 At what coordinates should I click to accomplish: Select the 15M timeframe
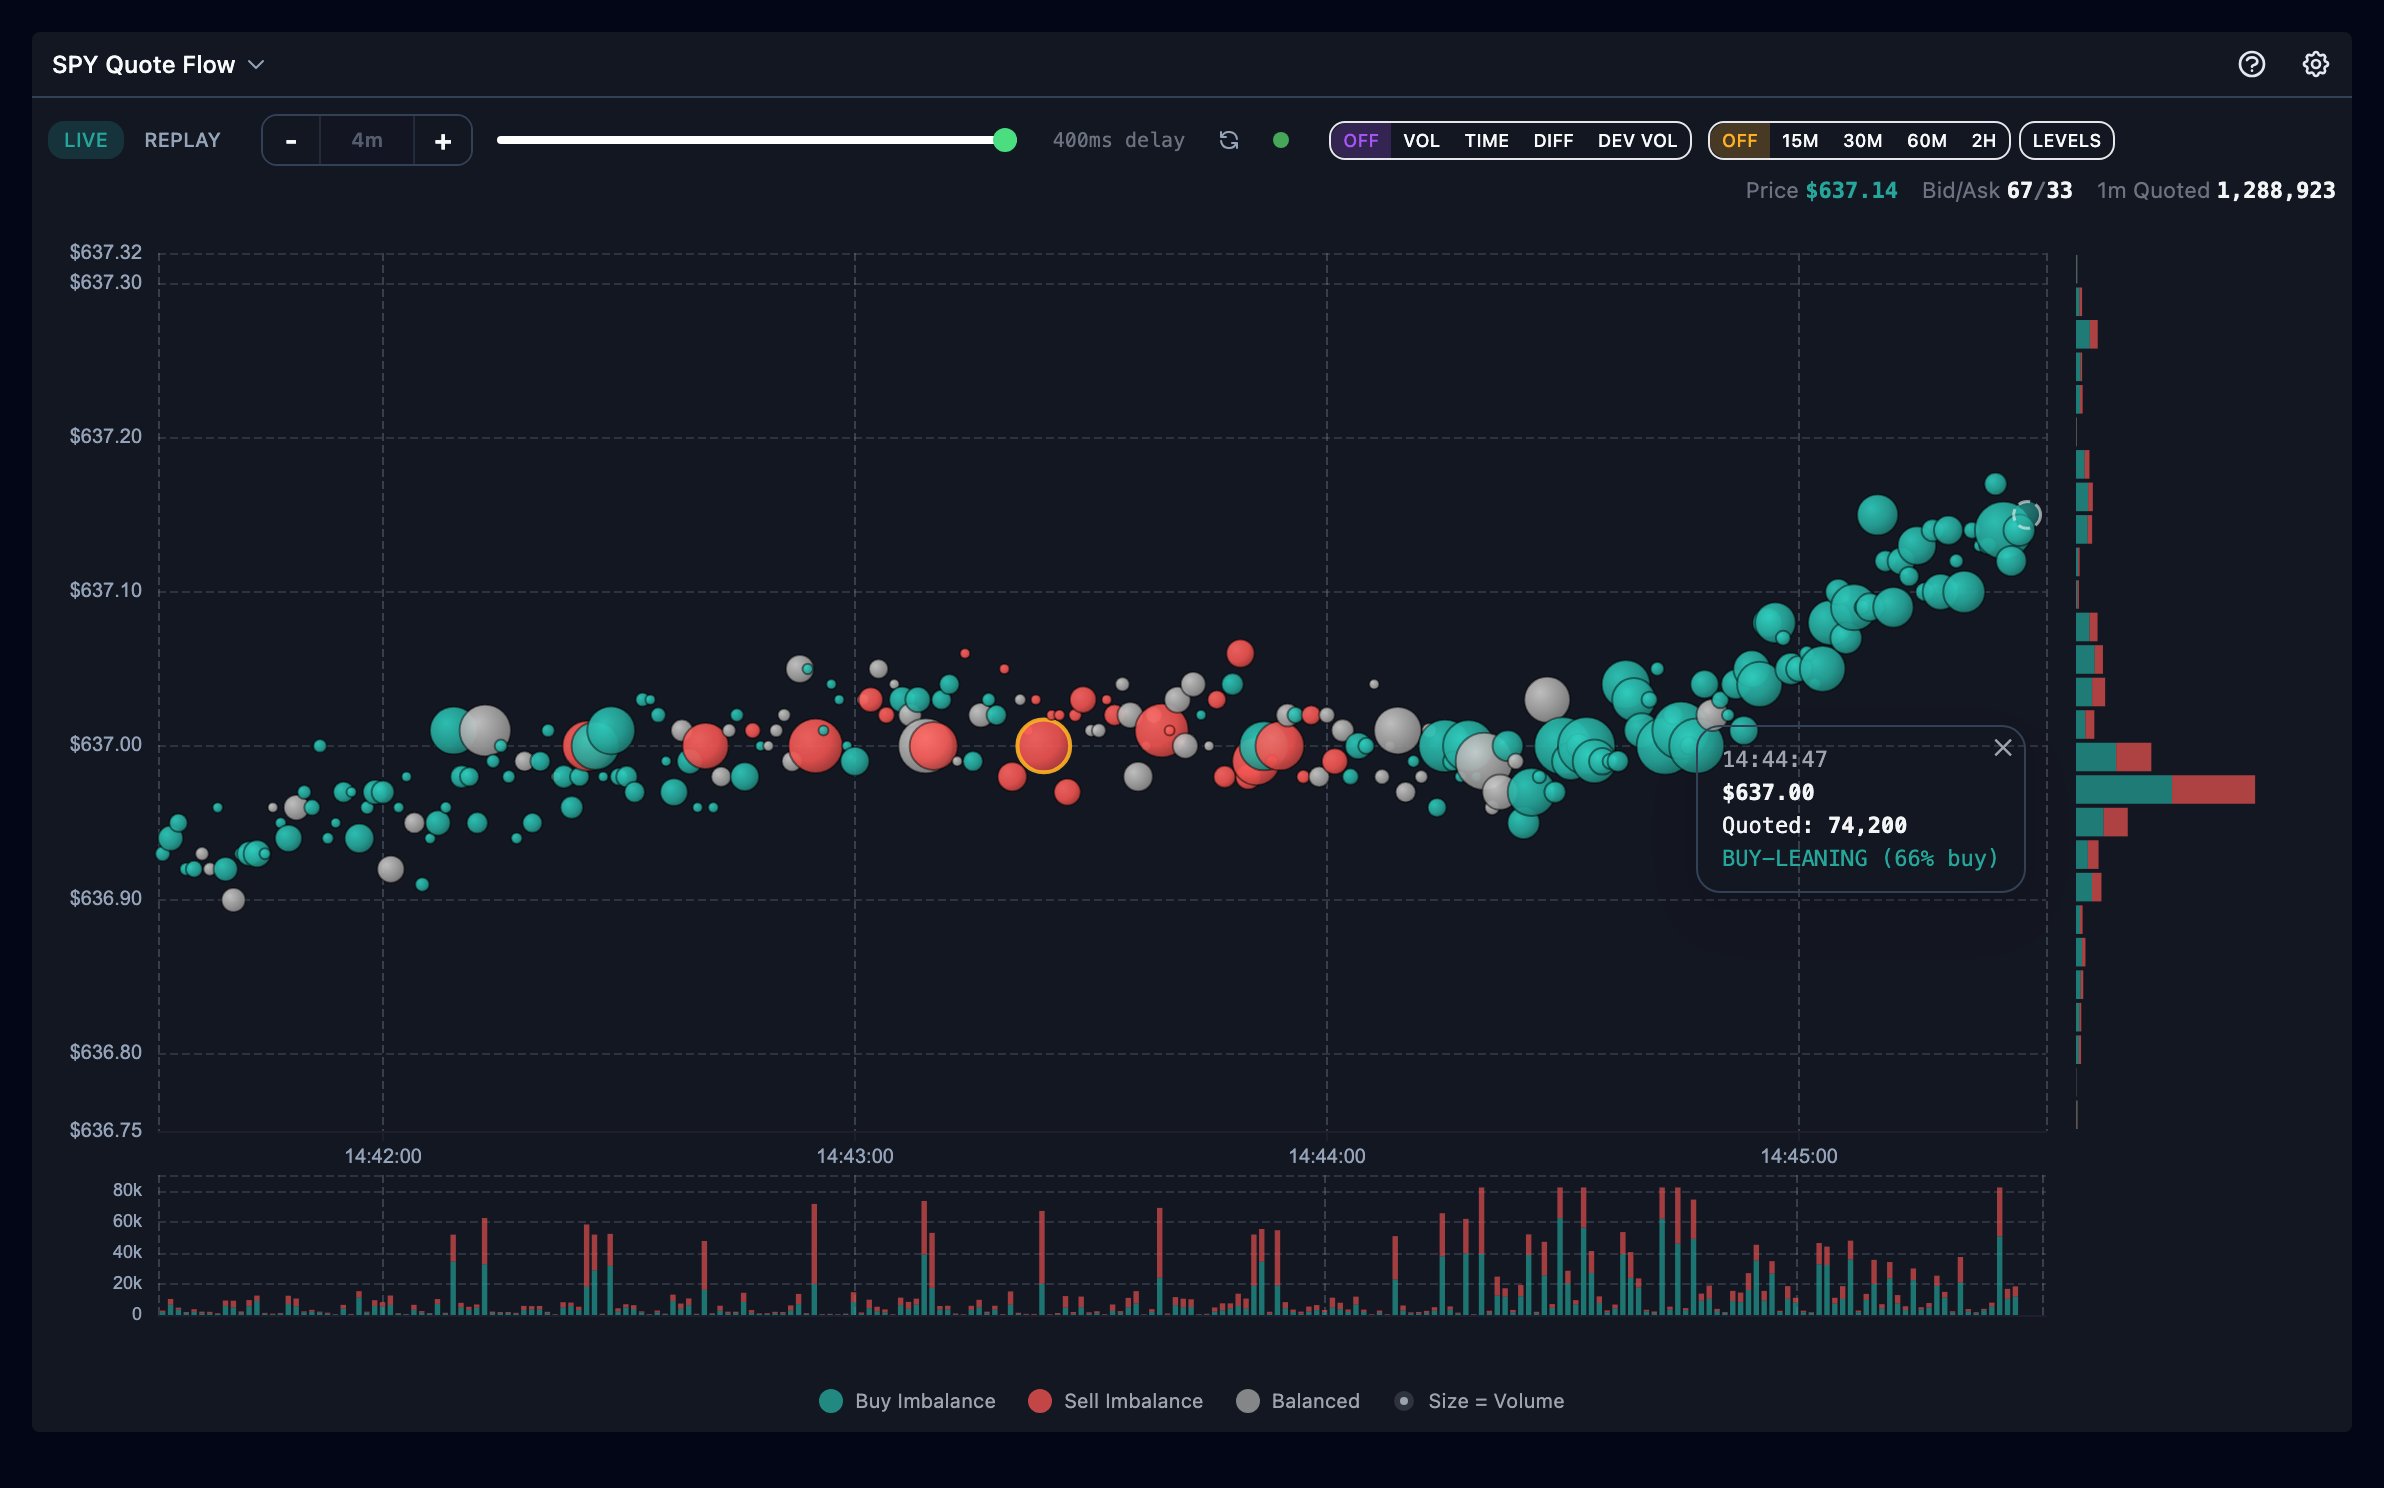[1800, 141]
